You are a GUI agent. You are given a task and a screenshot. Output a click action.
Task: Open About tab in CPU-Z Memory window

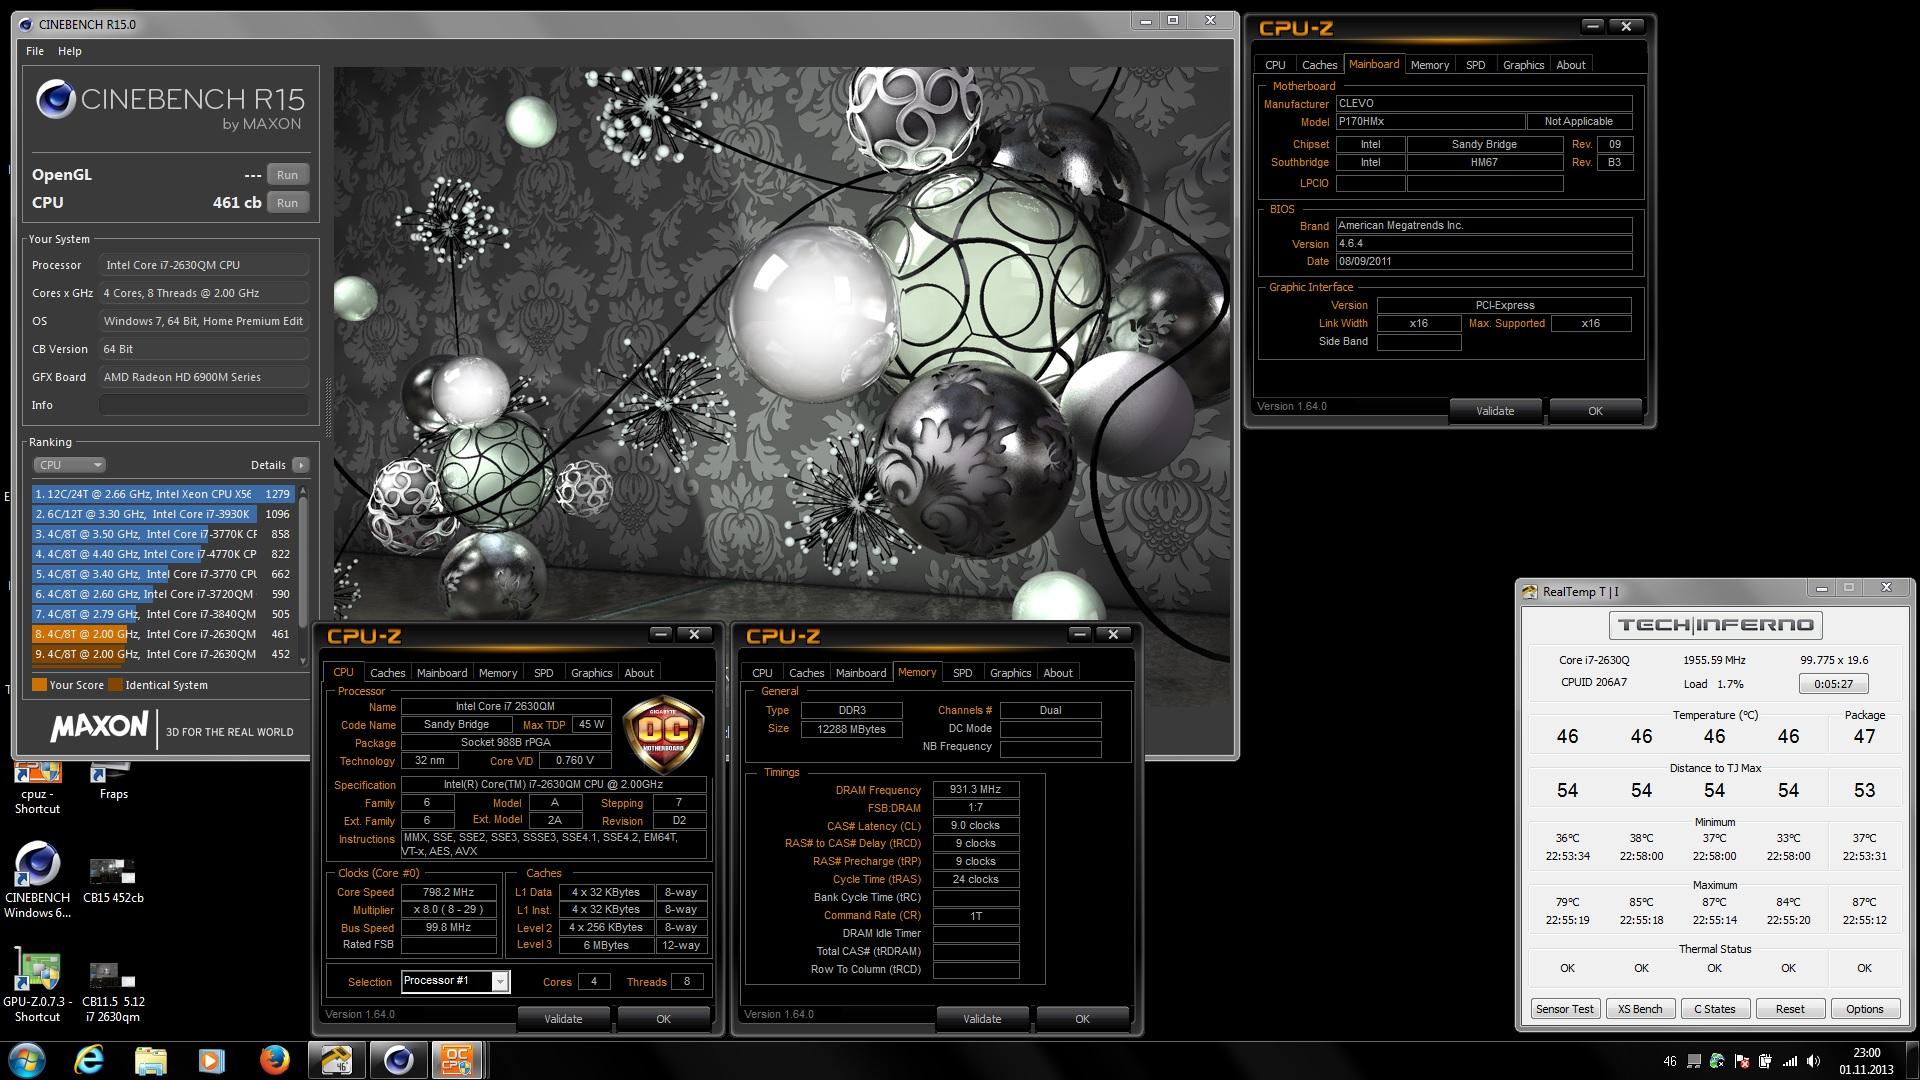(x=1058, y=673)
